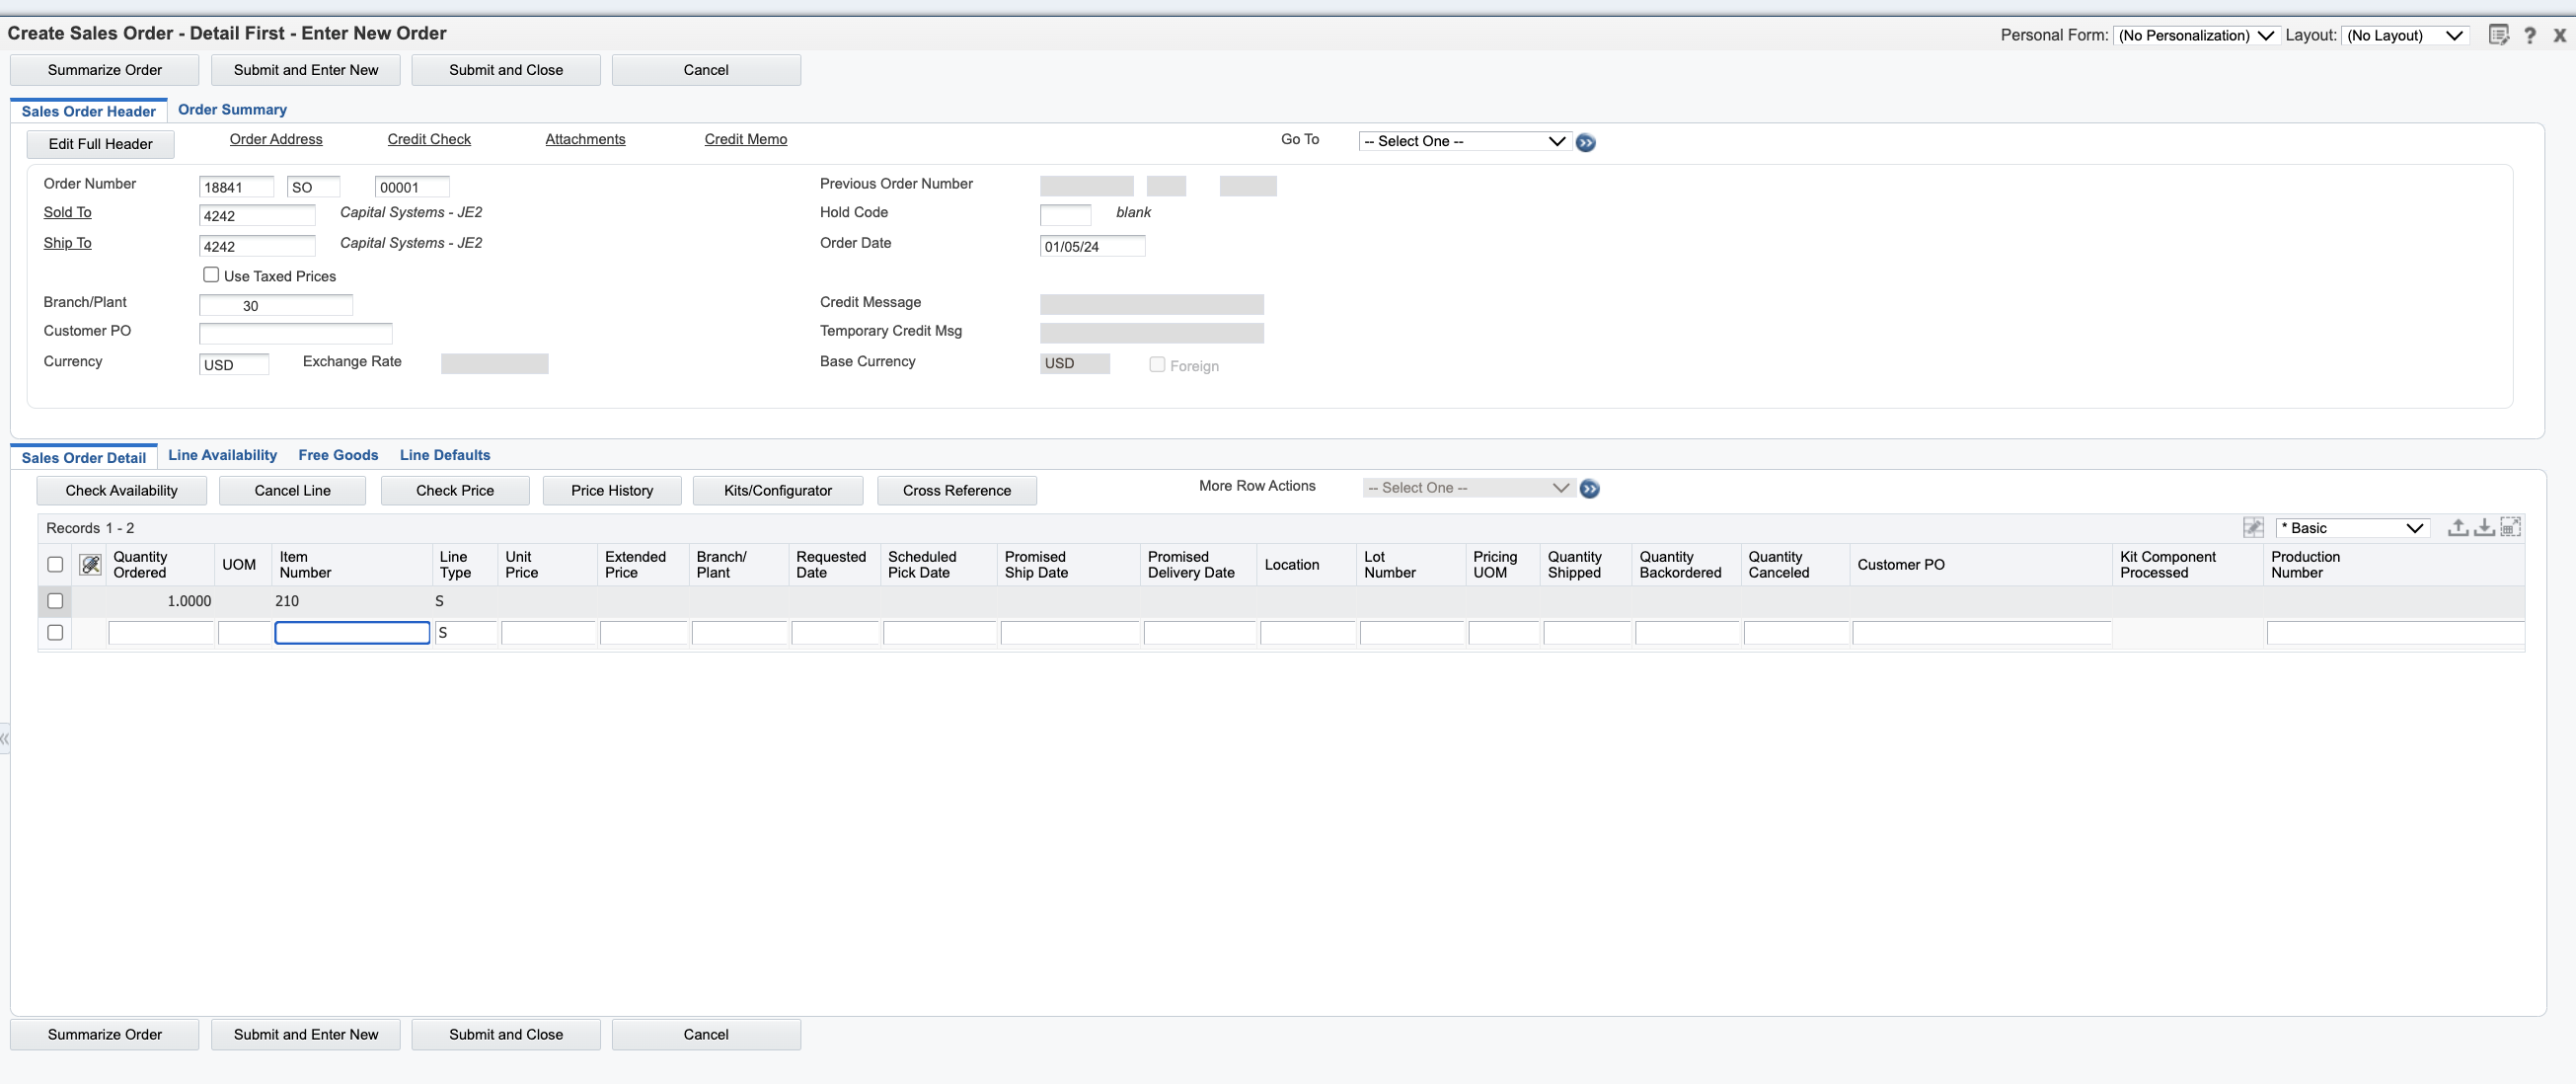Viewport: 2576px width, 1084px height.
Task: Click the Check Availability button
Action: pyautogui.click(x=121, y=490)
